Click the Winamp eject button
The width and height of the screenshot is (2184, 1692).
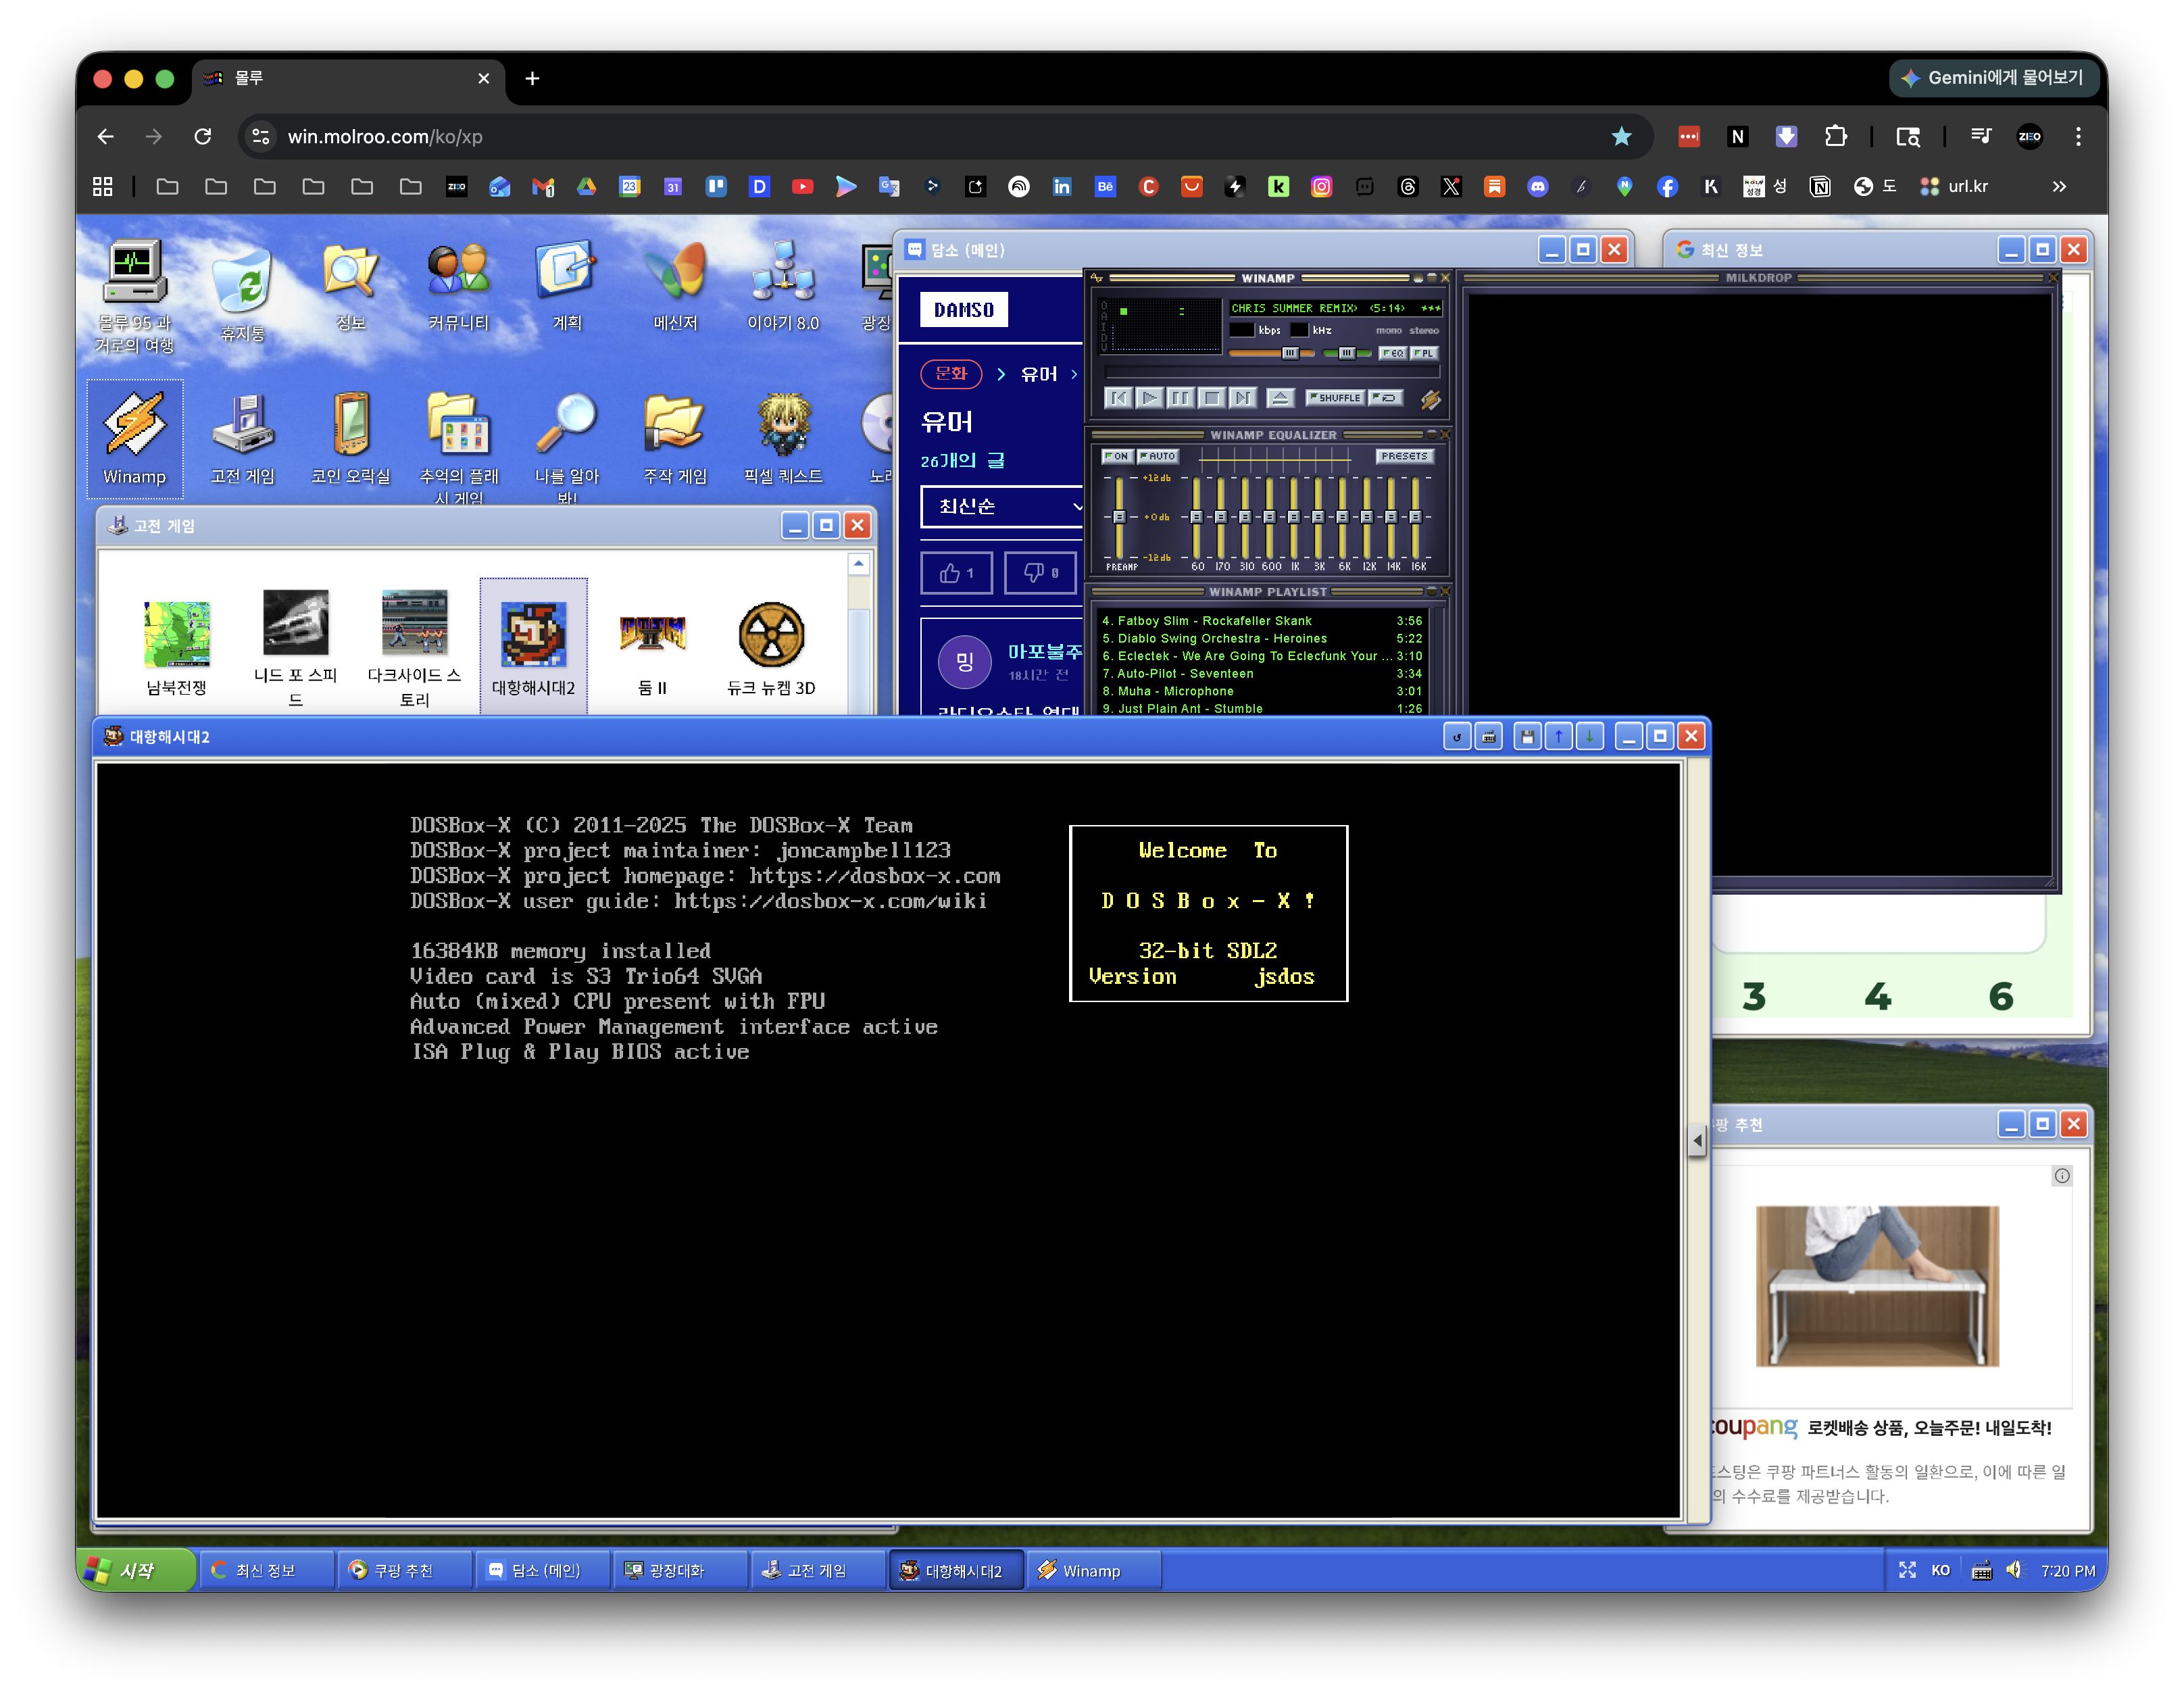tap(1280, 398)
